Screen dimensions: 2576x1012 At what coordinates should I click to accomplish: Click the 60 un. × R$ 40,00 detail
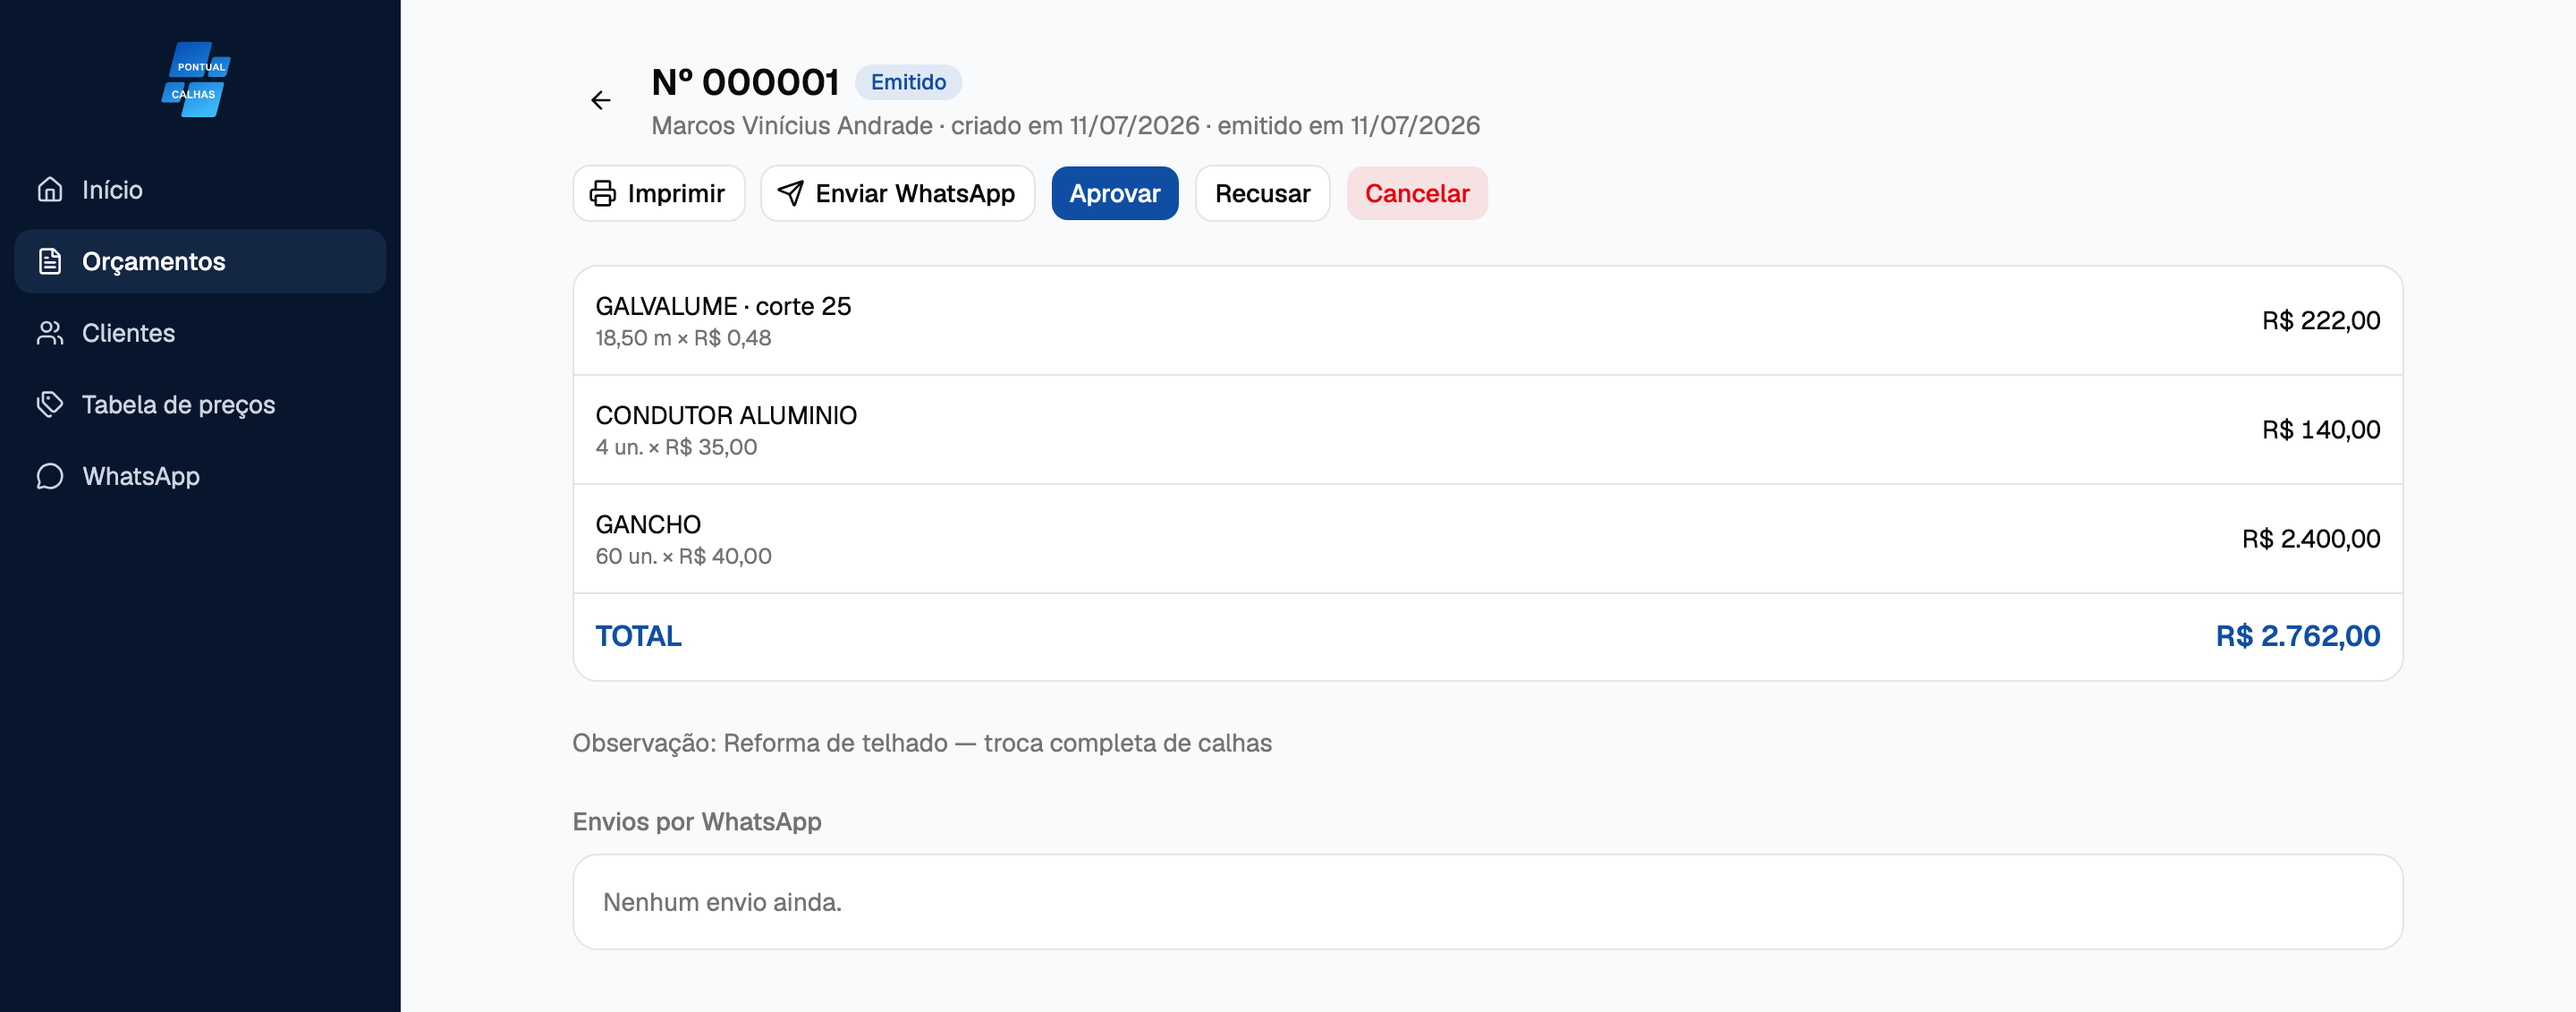[x=683, y=556]
